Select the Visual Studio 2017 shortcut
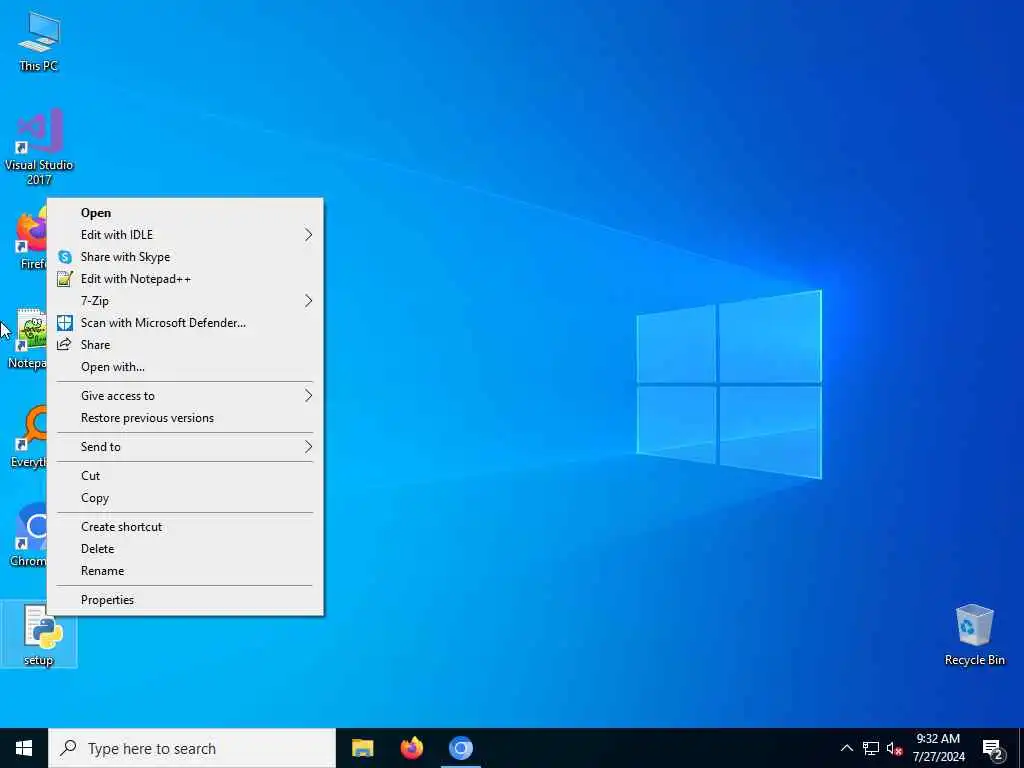This screenshot has width=1024, height=768. point(39,146)
